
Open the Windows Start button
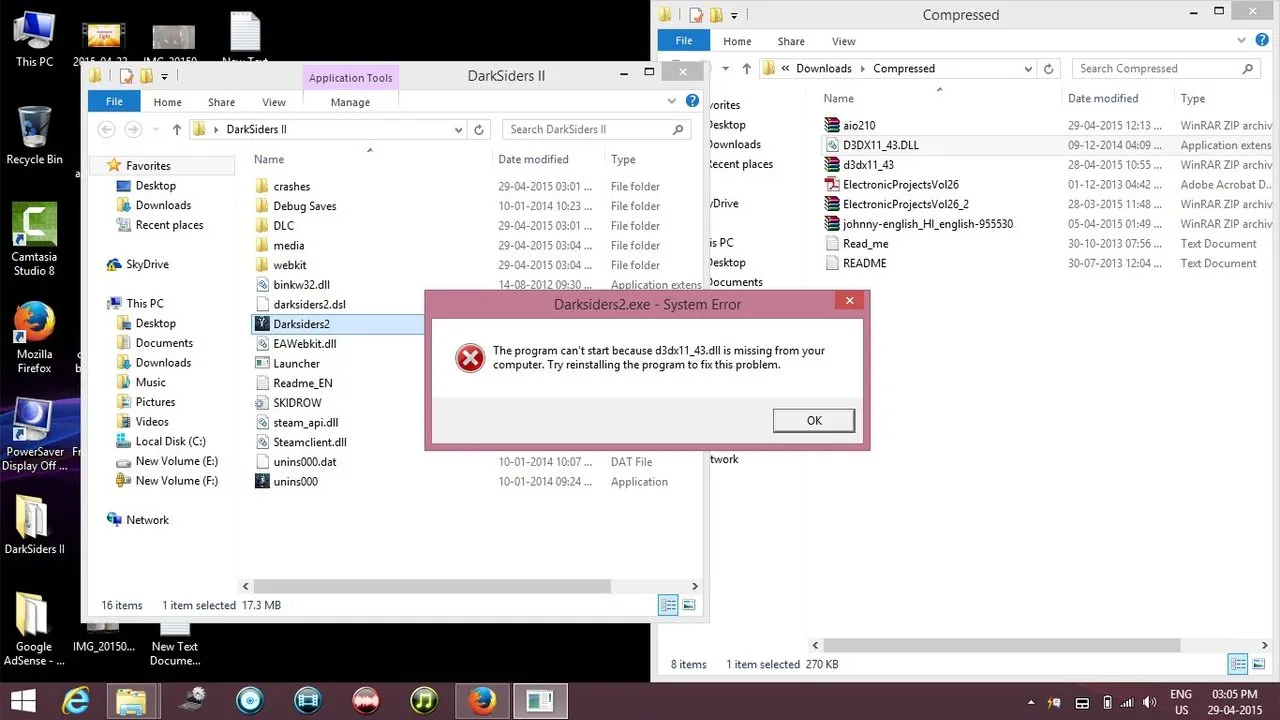point(23,700)
